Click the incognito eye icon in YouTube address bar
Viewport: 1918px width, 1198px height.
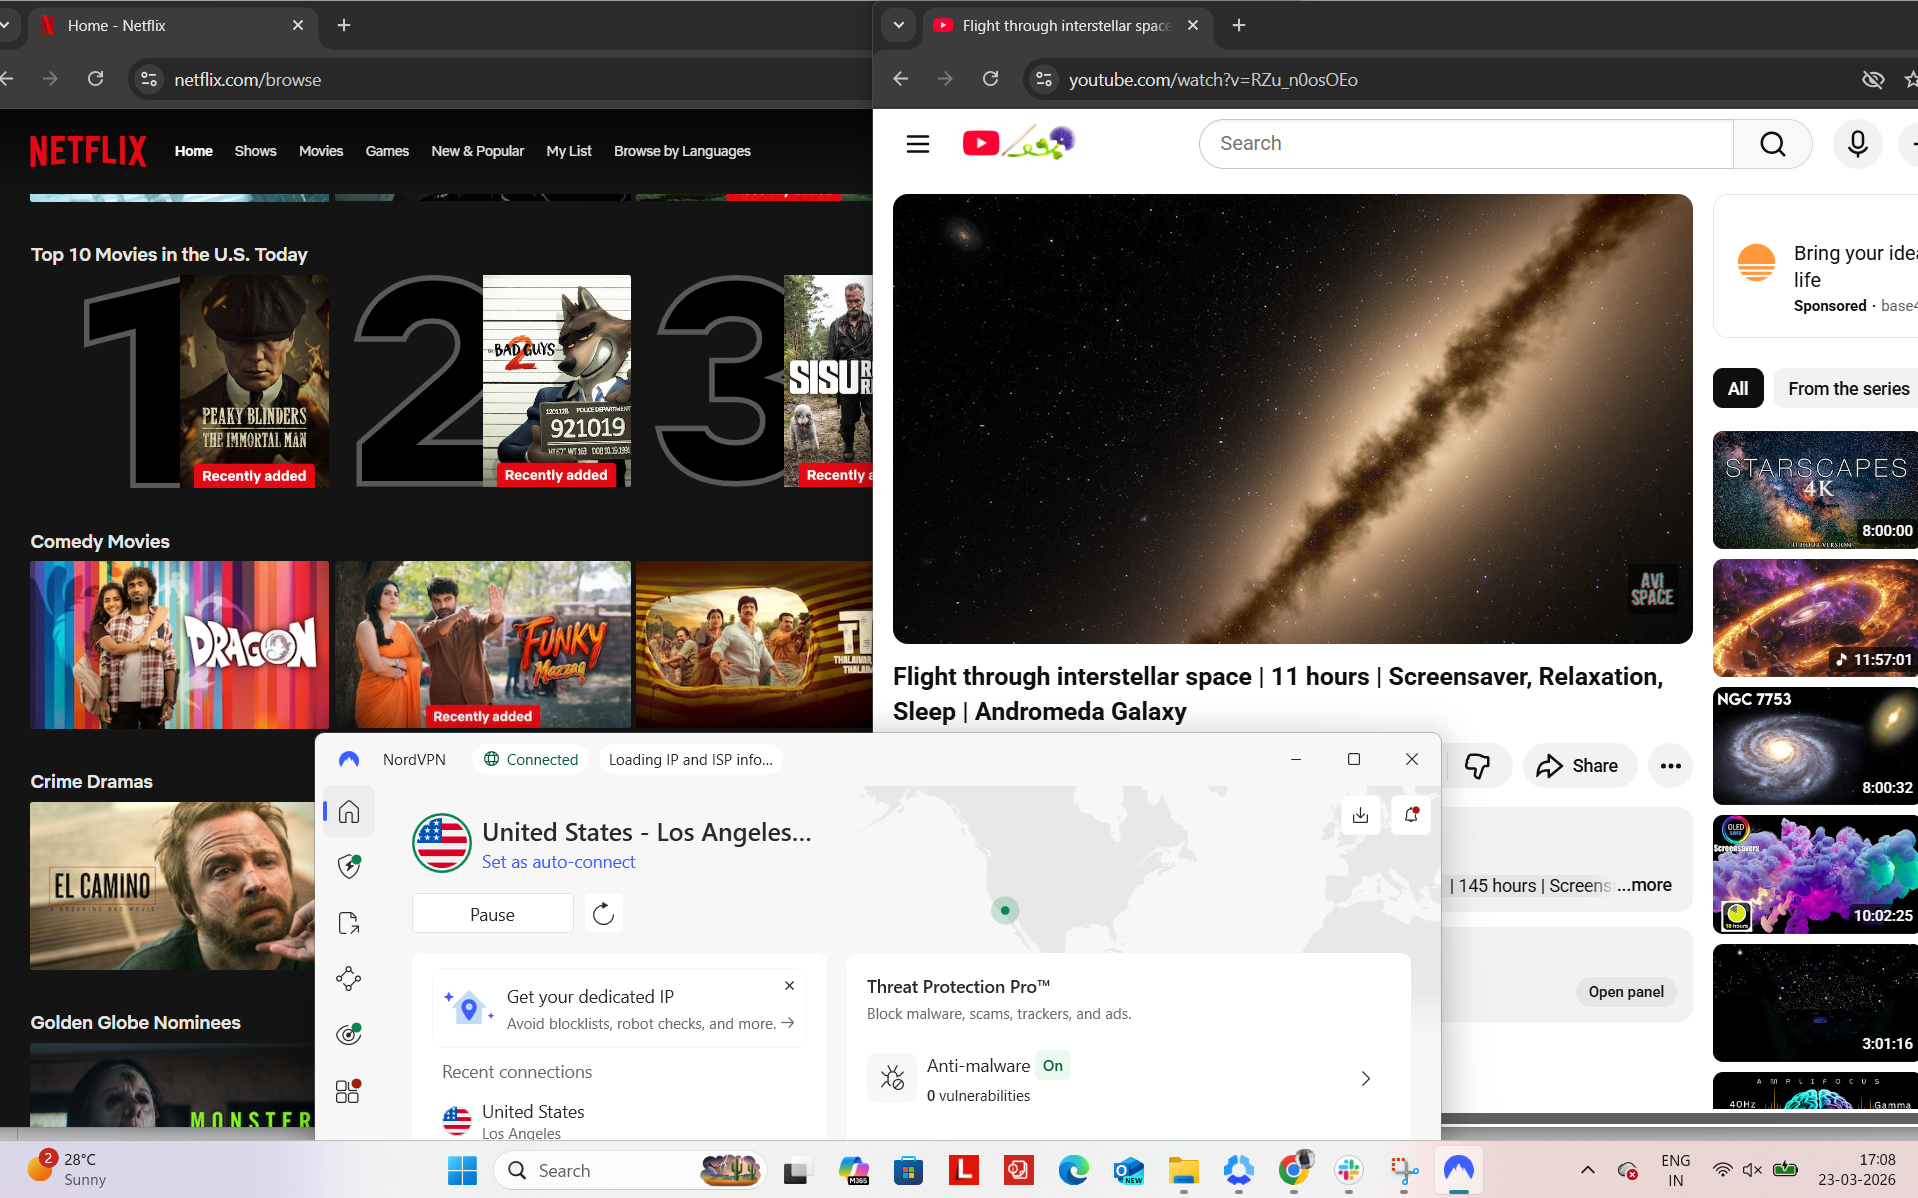click(1872, 79)
